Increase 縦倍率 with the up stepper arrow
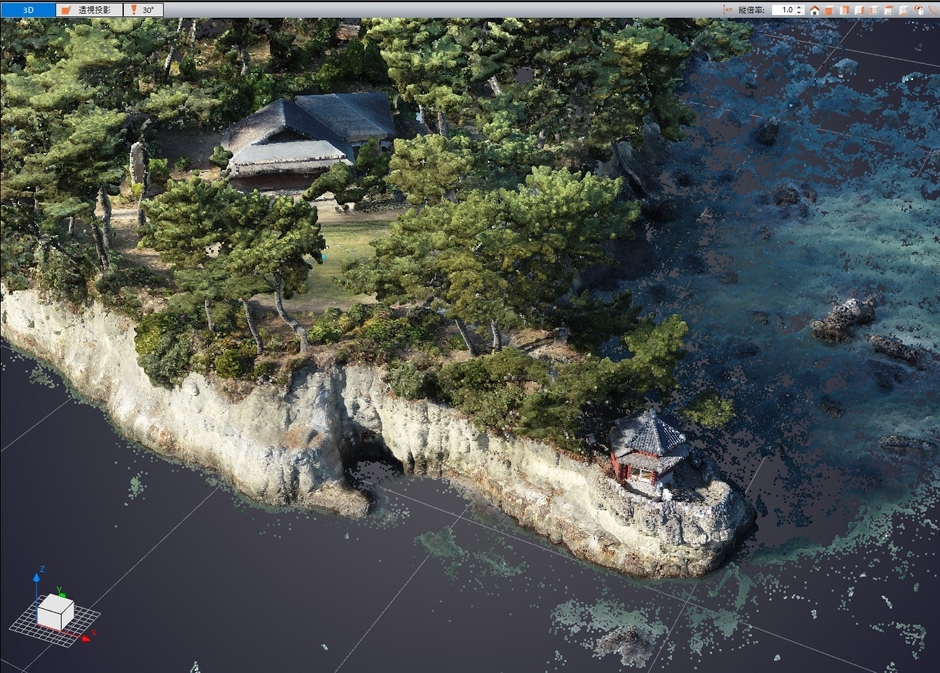Image resolution: width=940 pixels, height=673 pixels. [x=800, y=7]
